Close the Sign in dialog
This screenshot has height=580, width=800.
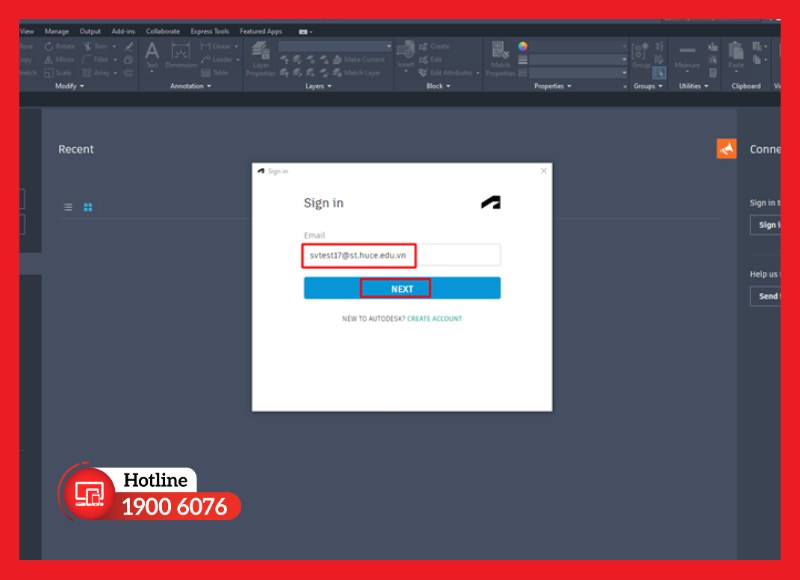click(543, 171)
